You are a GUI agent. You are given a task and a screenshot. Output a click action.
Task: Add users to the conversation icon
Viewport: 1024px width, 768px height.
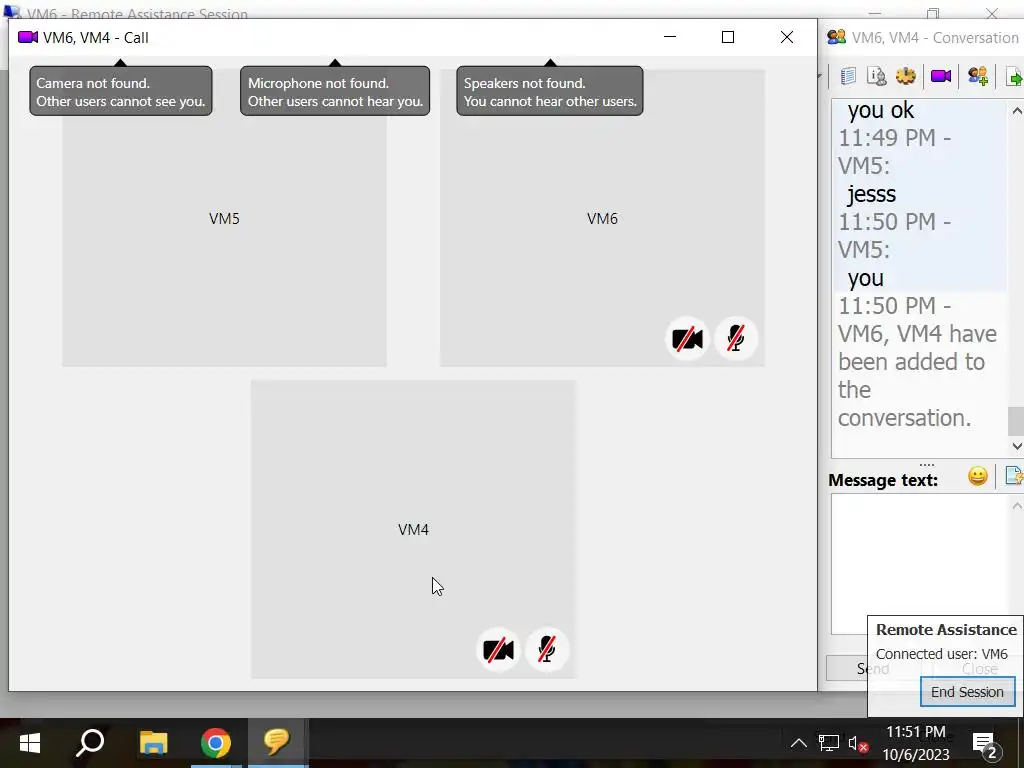[x=978, y=76]
